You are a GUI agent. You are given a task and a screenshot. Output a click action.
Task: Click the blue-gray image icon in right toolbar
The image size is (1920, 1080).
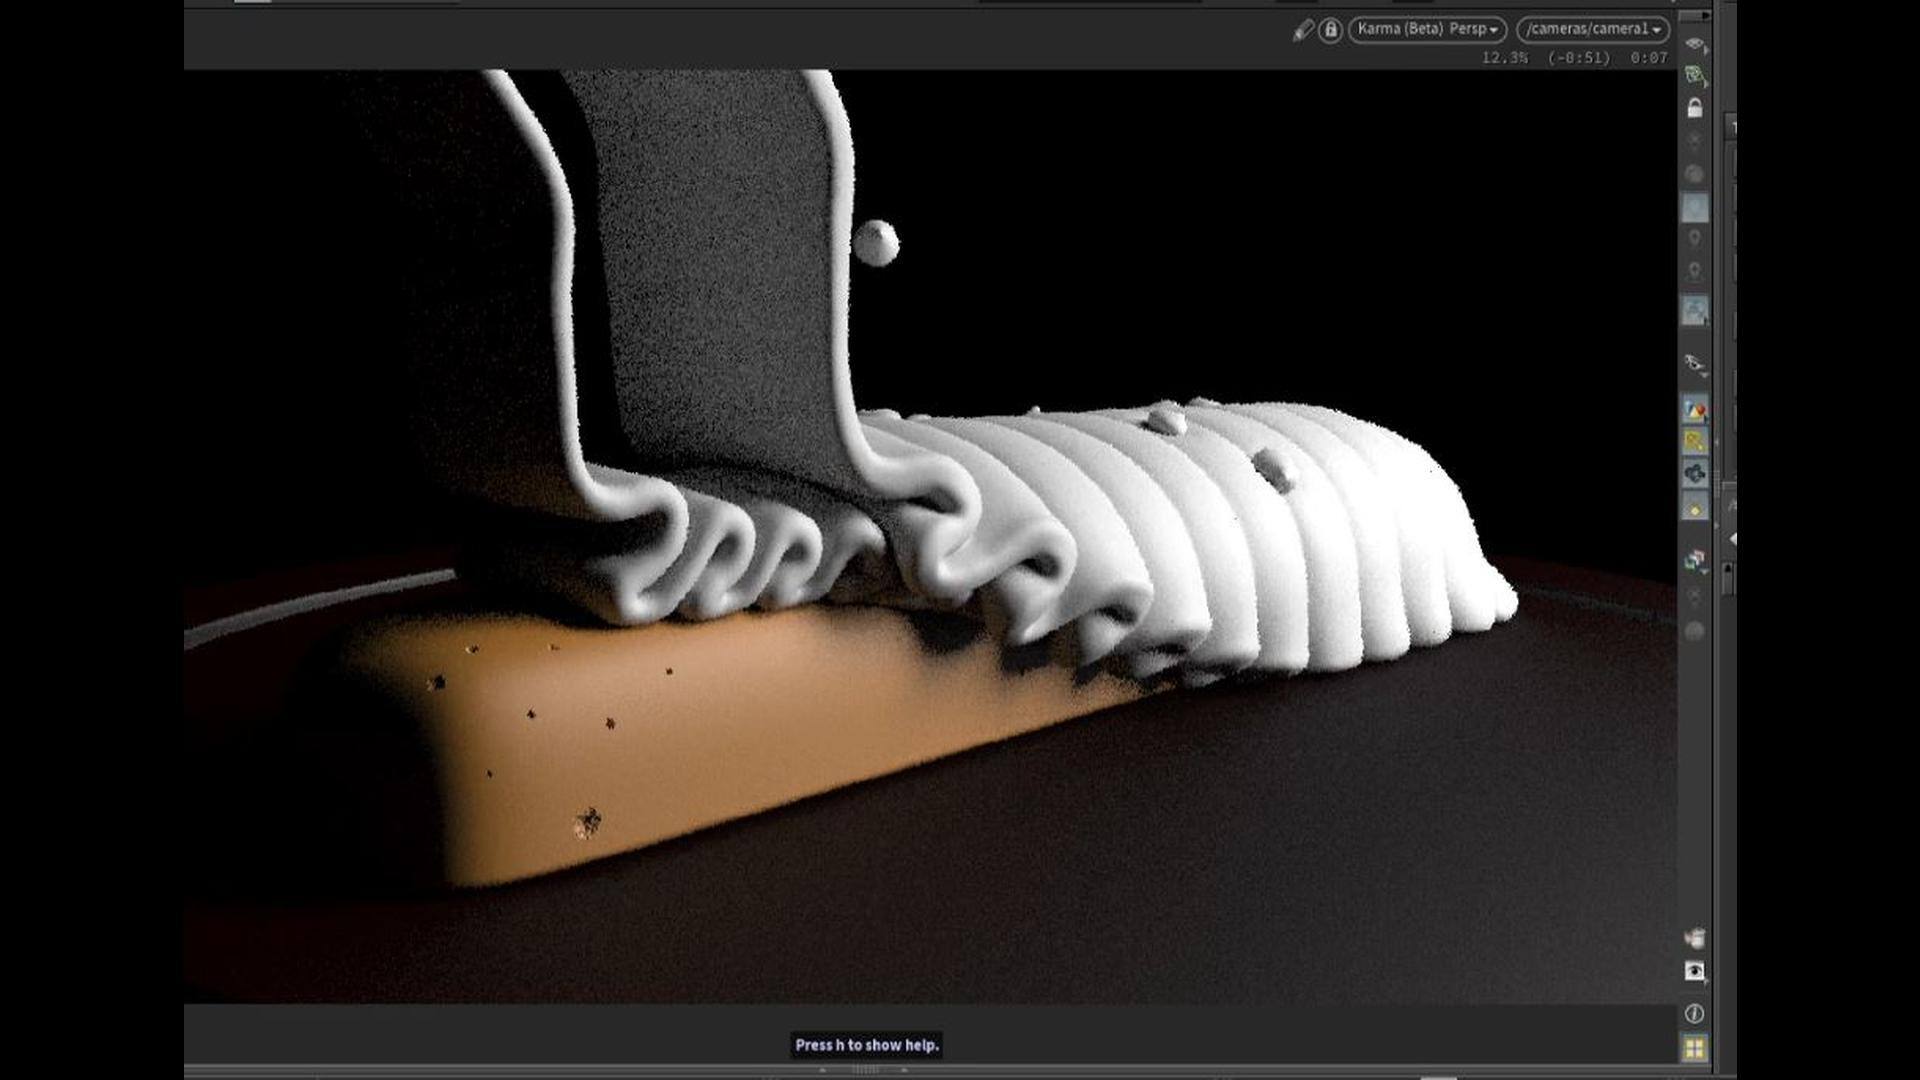point(1694,310)
